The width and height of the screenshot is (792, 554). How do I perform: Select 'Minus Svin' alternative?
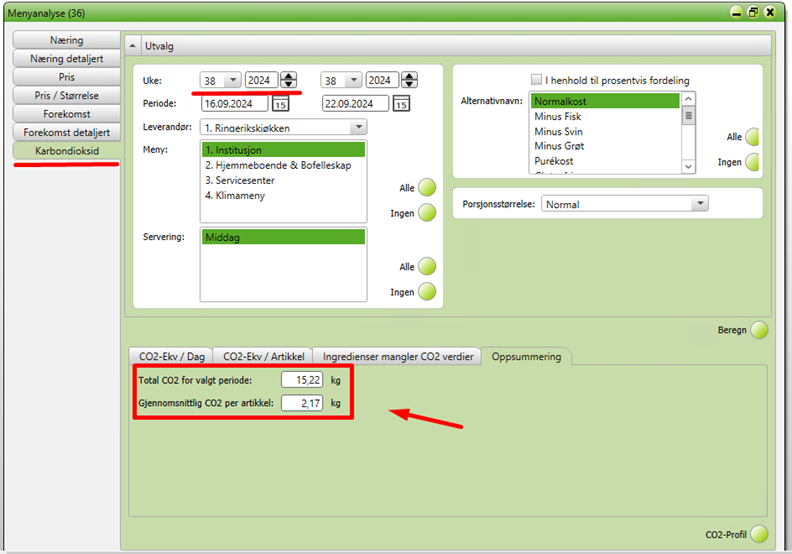pyautogui.click(x=605, y=131)
